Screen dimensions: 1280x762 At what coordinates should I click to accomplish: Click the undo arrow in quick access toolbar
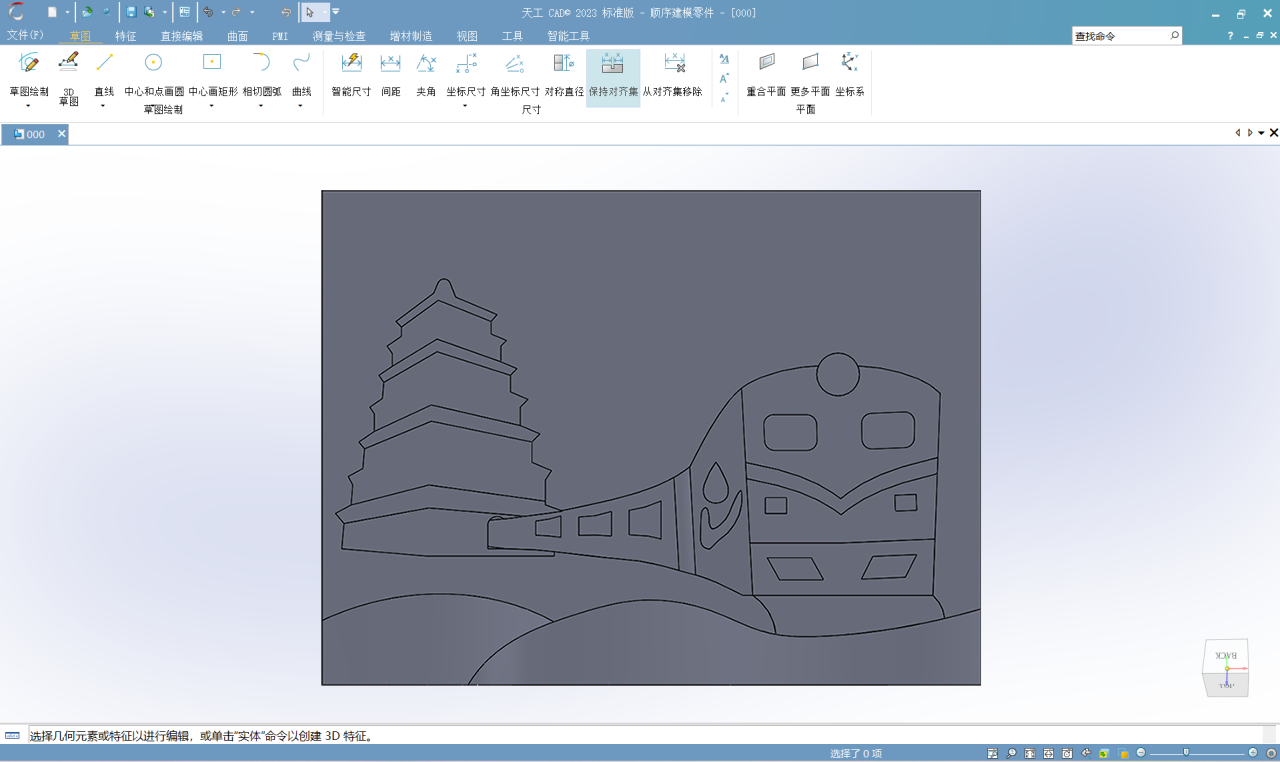208,12
